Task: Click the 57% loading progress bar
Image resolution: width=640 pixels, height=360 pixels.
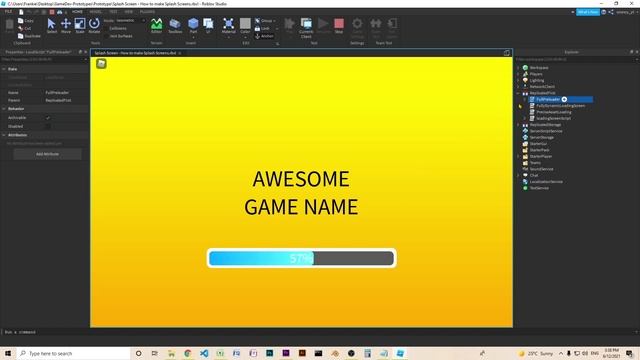Action: [x=301, y=258]
